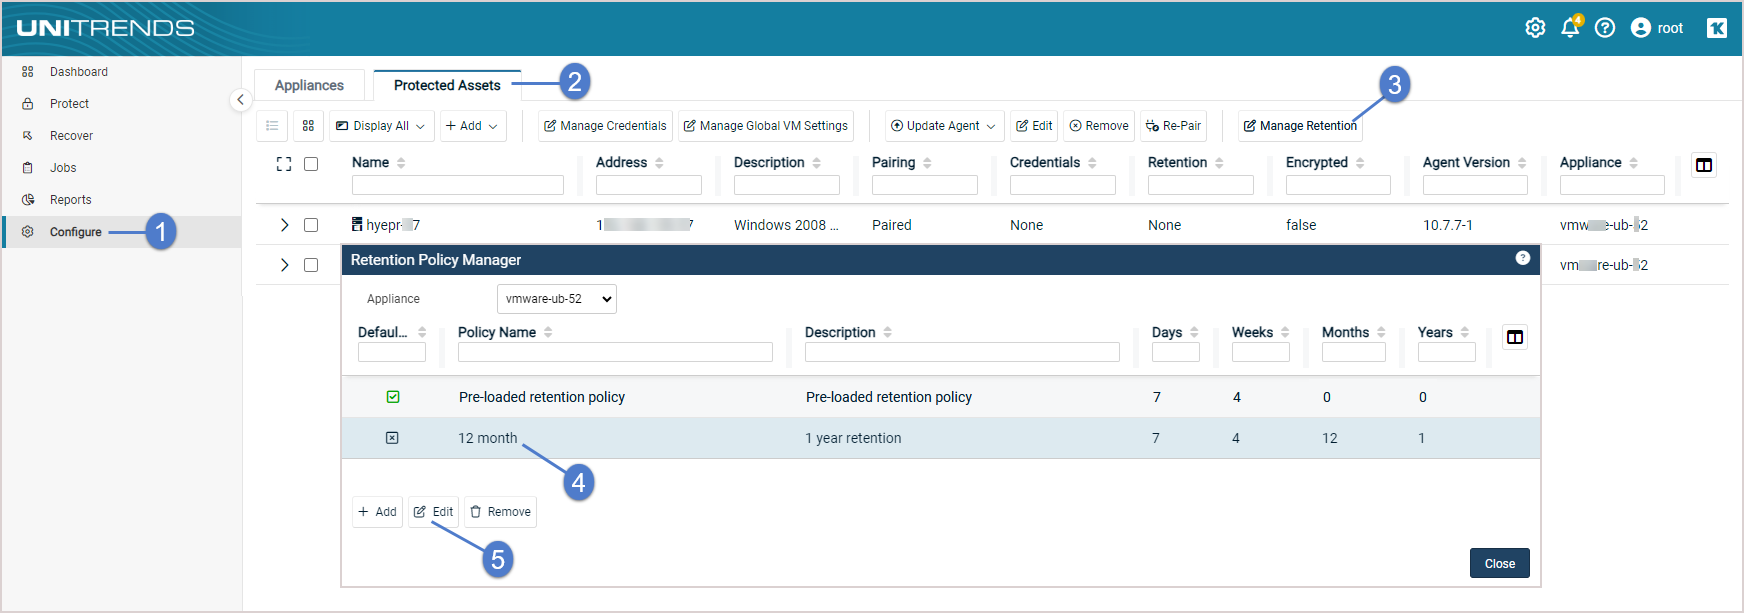
Task: View notifications via the bell icon
Action: pos(1570,27)
